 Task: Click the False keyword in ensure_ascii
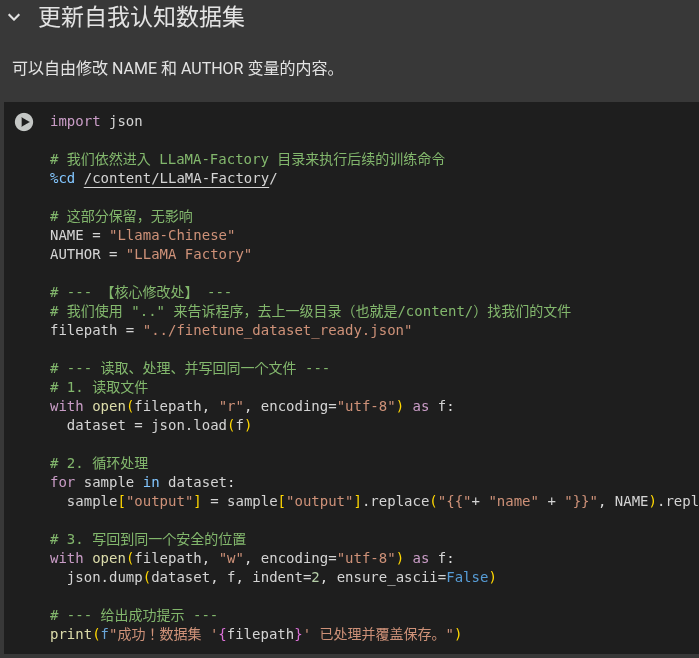click(467, 577)
